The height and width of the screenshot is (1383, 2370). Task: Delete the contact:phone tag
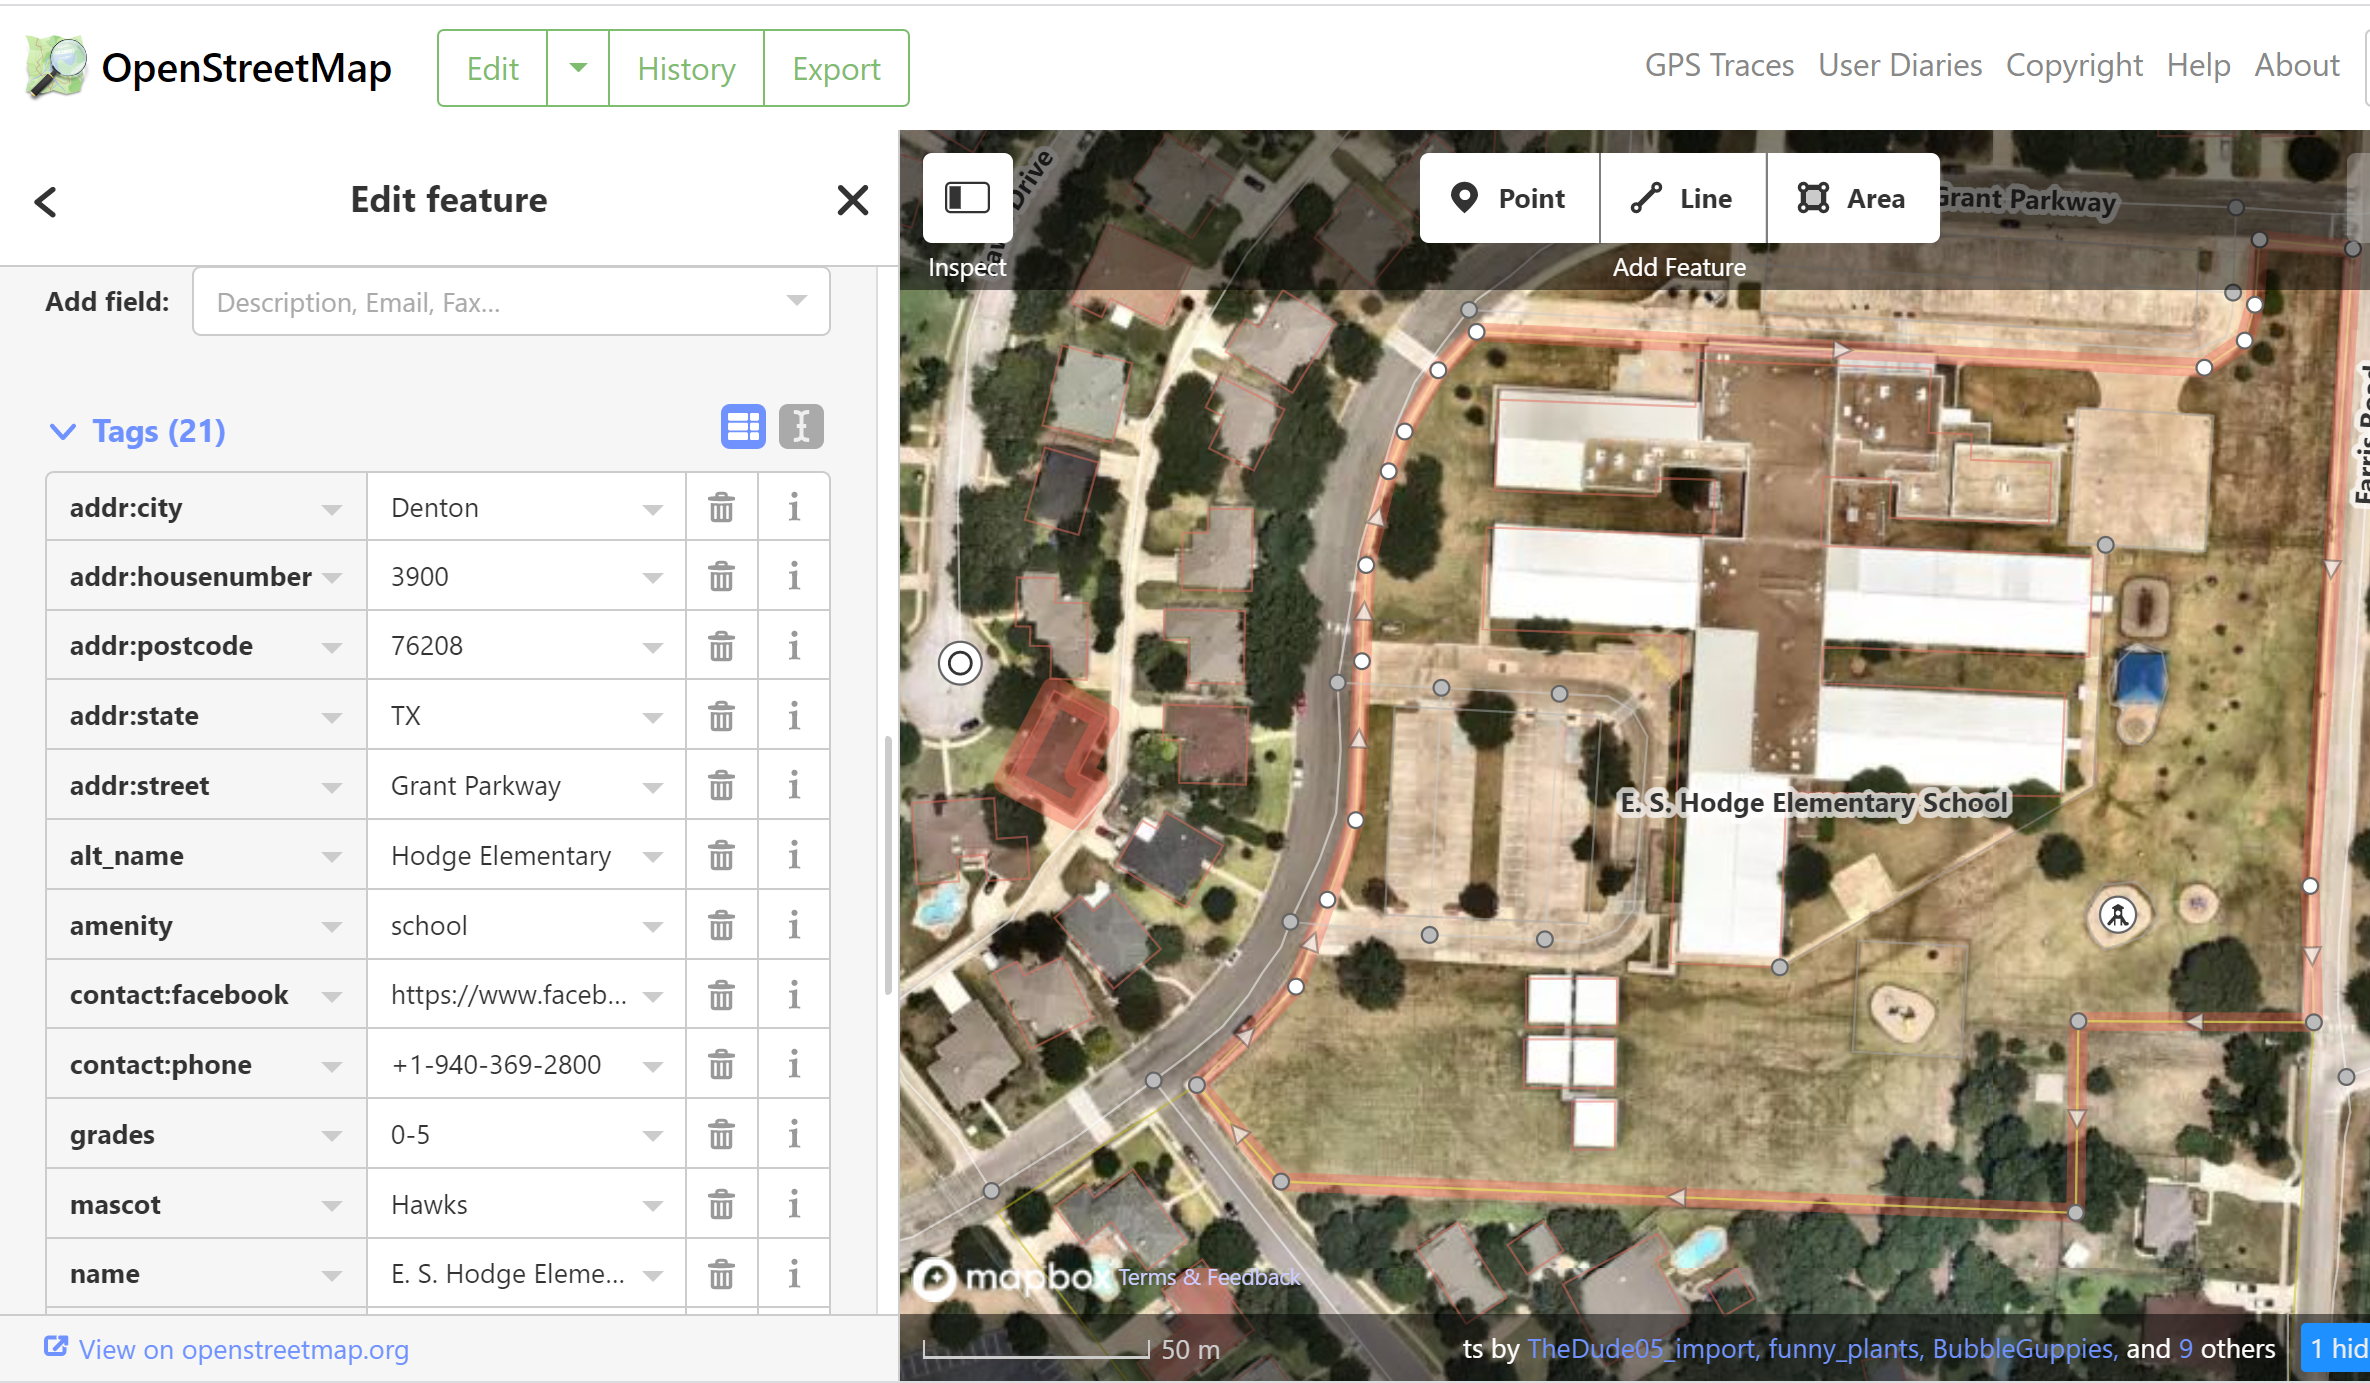(721, 1065)
